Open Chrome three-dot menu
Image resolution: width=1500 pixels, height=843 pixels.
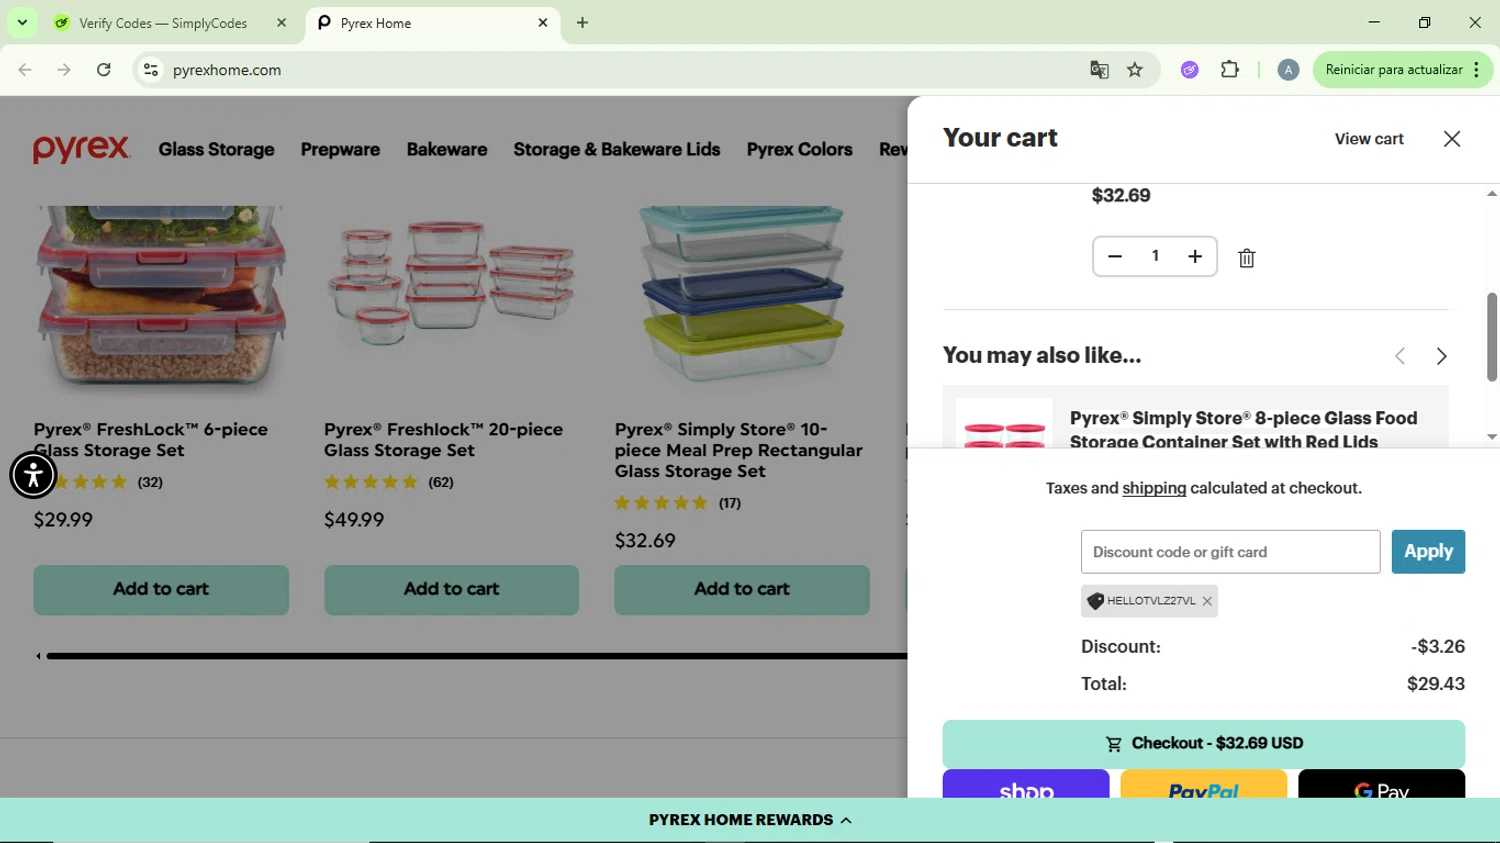tap(1477, 70)
